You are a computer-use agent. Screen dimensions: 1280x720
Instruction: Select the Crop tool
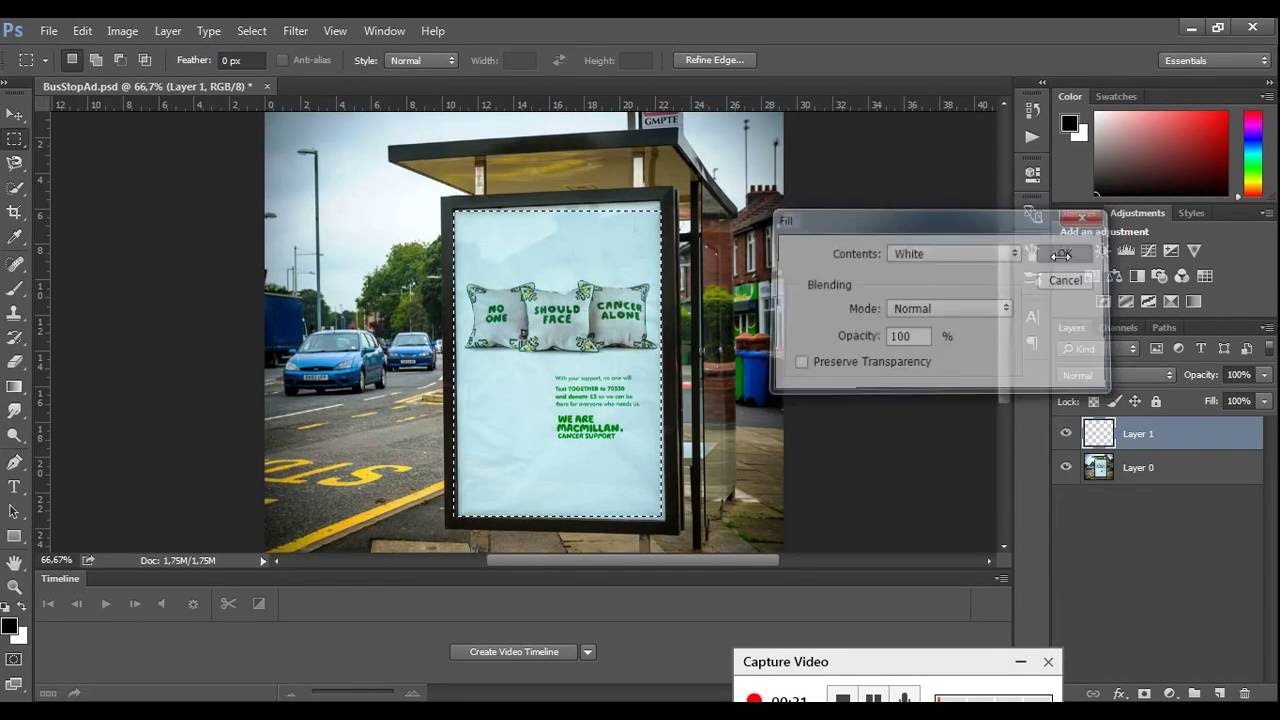pos(14,212)
